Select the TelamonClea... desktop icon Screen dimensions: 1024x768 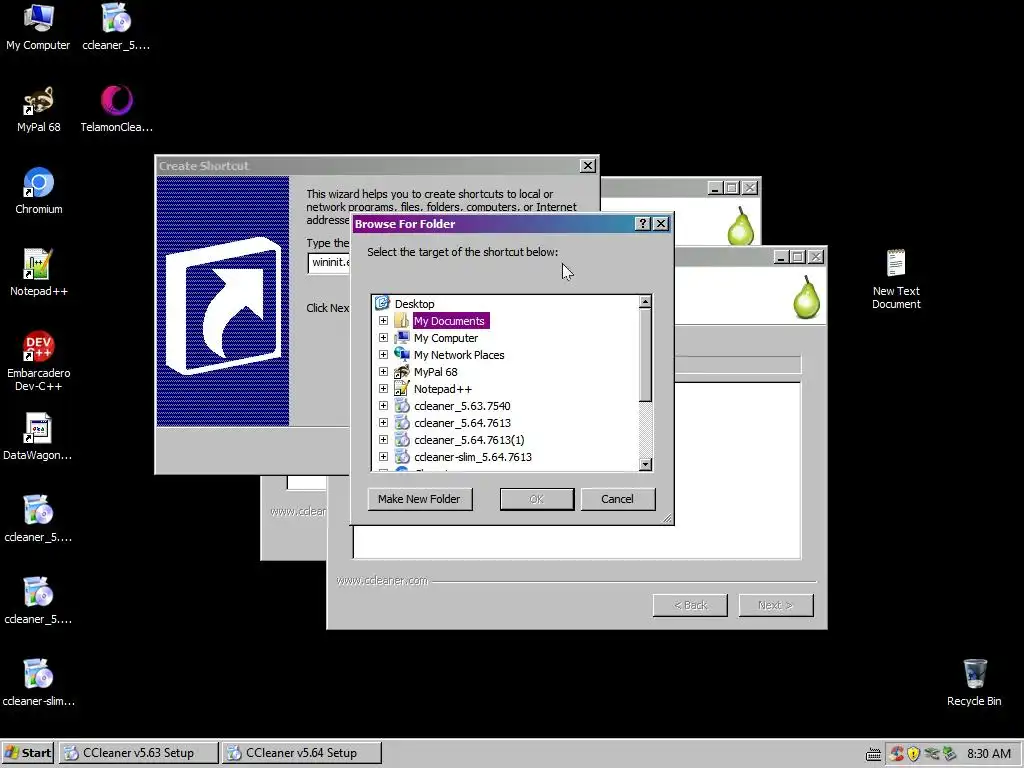116,110
